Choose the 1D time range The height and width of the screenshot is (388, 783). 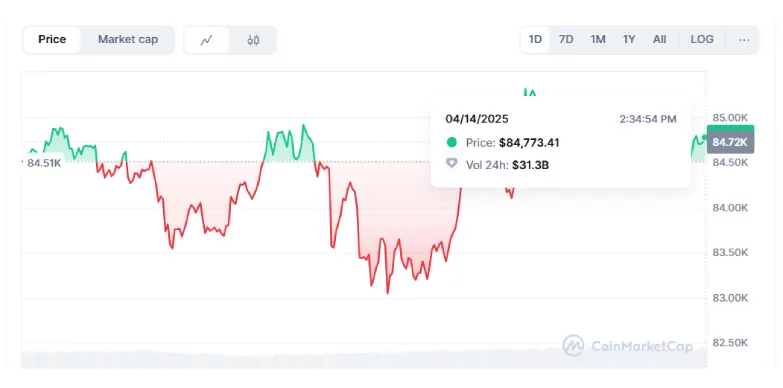(x=535, y=39)
